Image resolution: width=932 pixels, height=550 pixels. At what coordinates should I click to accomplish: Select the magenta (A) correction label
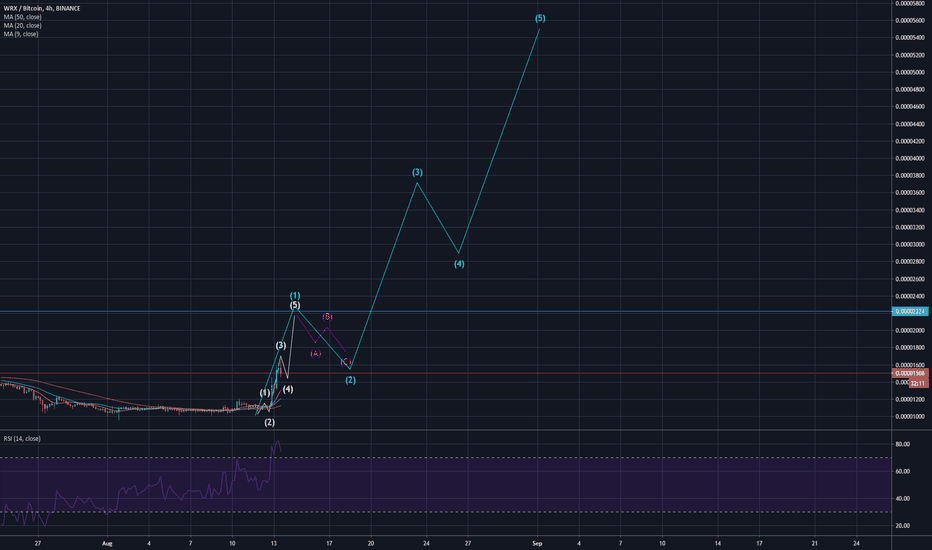316,353
